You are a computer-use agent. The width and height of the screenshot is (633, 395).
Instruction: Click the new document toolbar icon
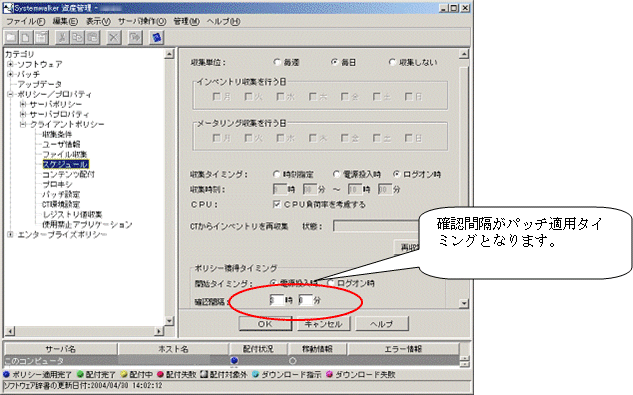point(26,38)
